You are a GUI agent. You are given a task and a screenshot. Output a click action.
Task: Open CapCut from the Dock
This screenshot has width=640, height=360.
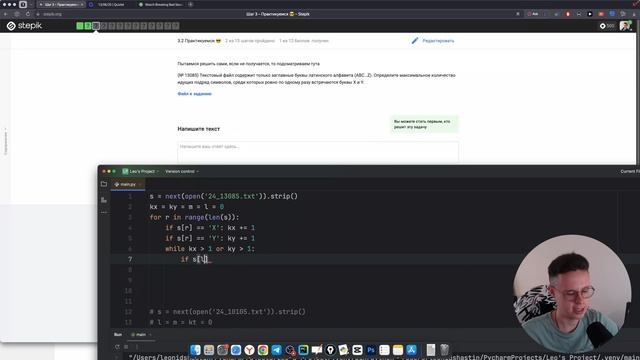pos(357,350)
